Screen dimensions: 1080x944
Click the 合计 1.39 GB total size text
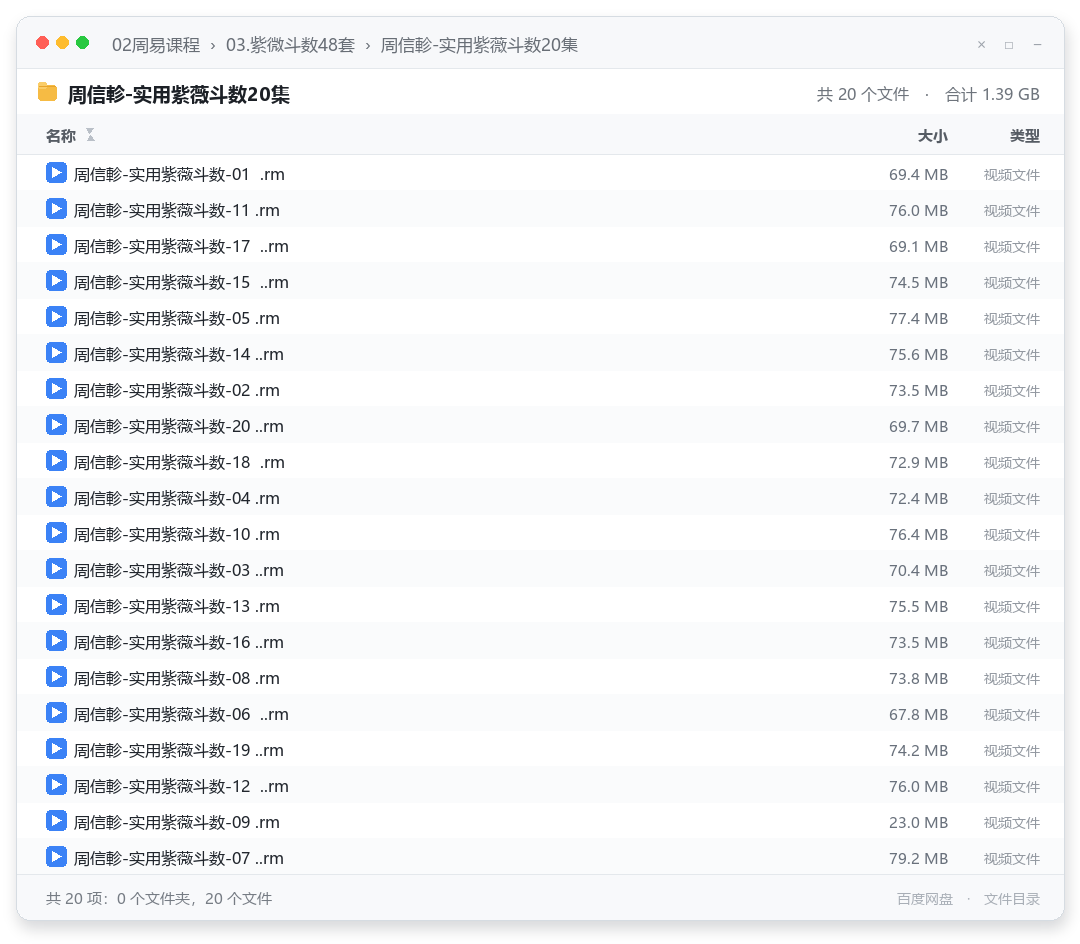click(x=992, y=94)
